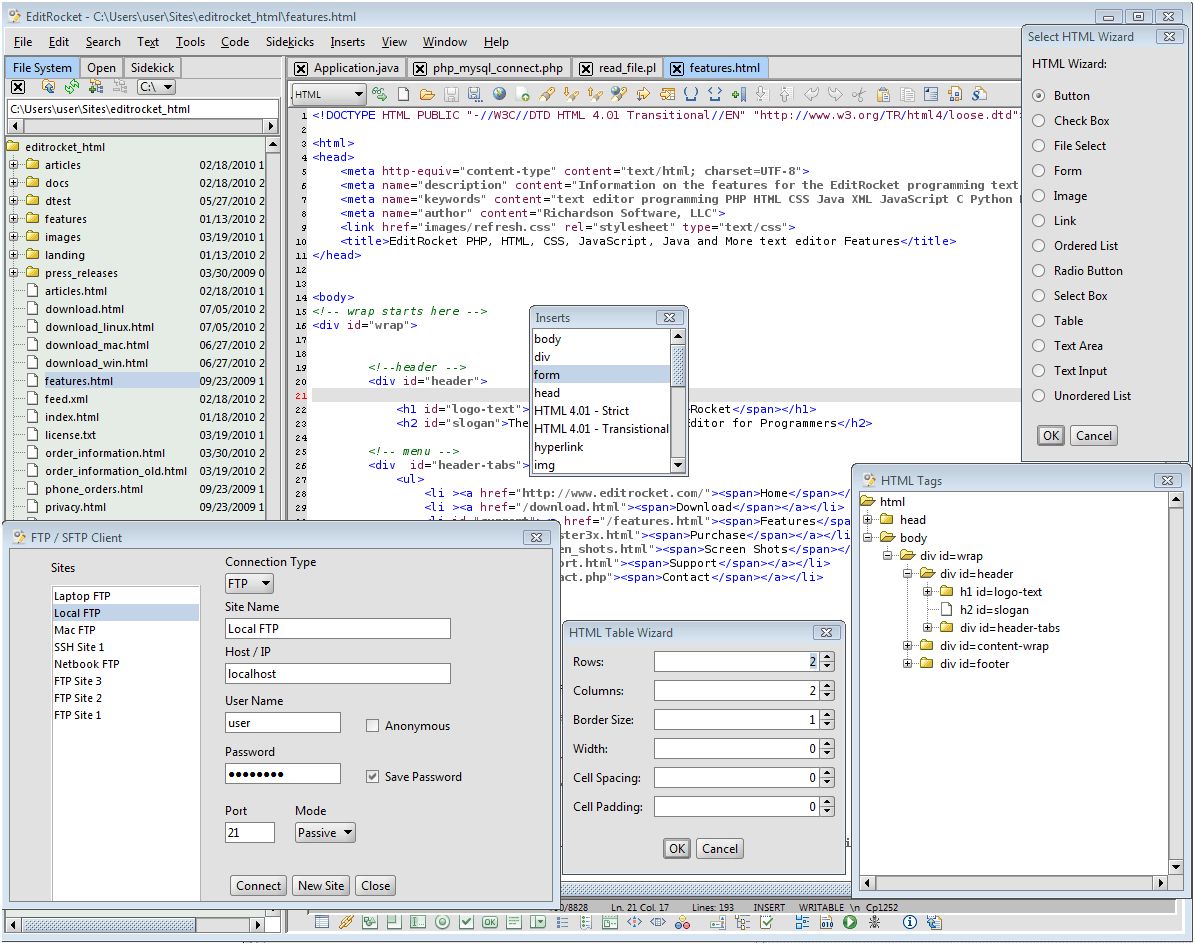The height and width of the screenshot is (945, 1195).
Task: Open the hyperlink wizard icon on bottom toolbar
Action: (346, 922)
